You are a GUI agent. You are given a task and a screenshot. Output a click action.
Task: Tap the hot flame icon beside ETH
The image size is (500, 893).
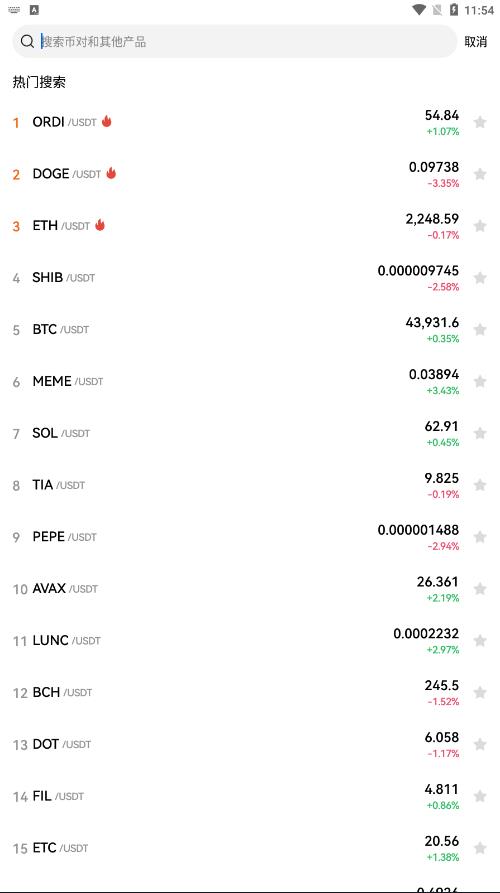click(100, 225)
